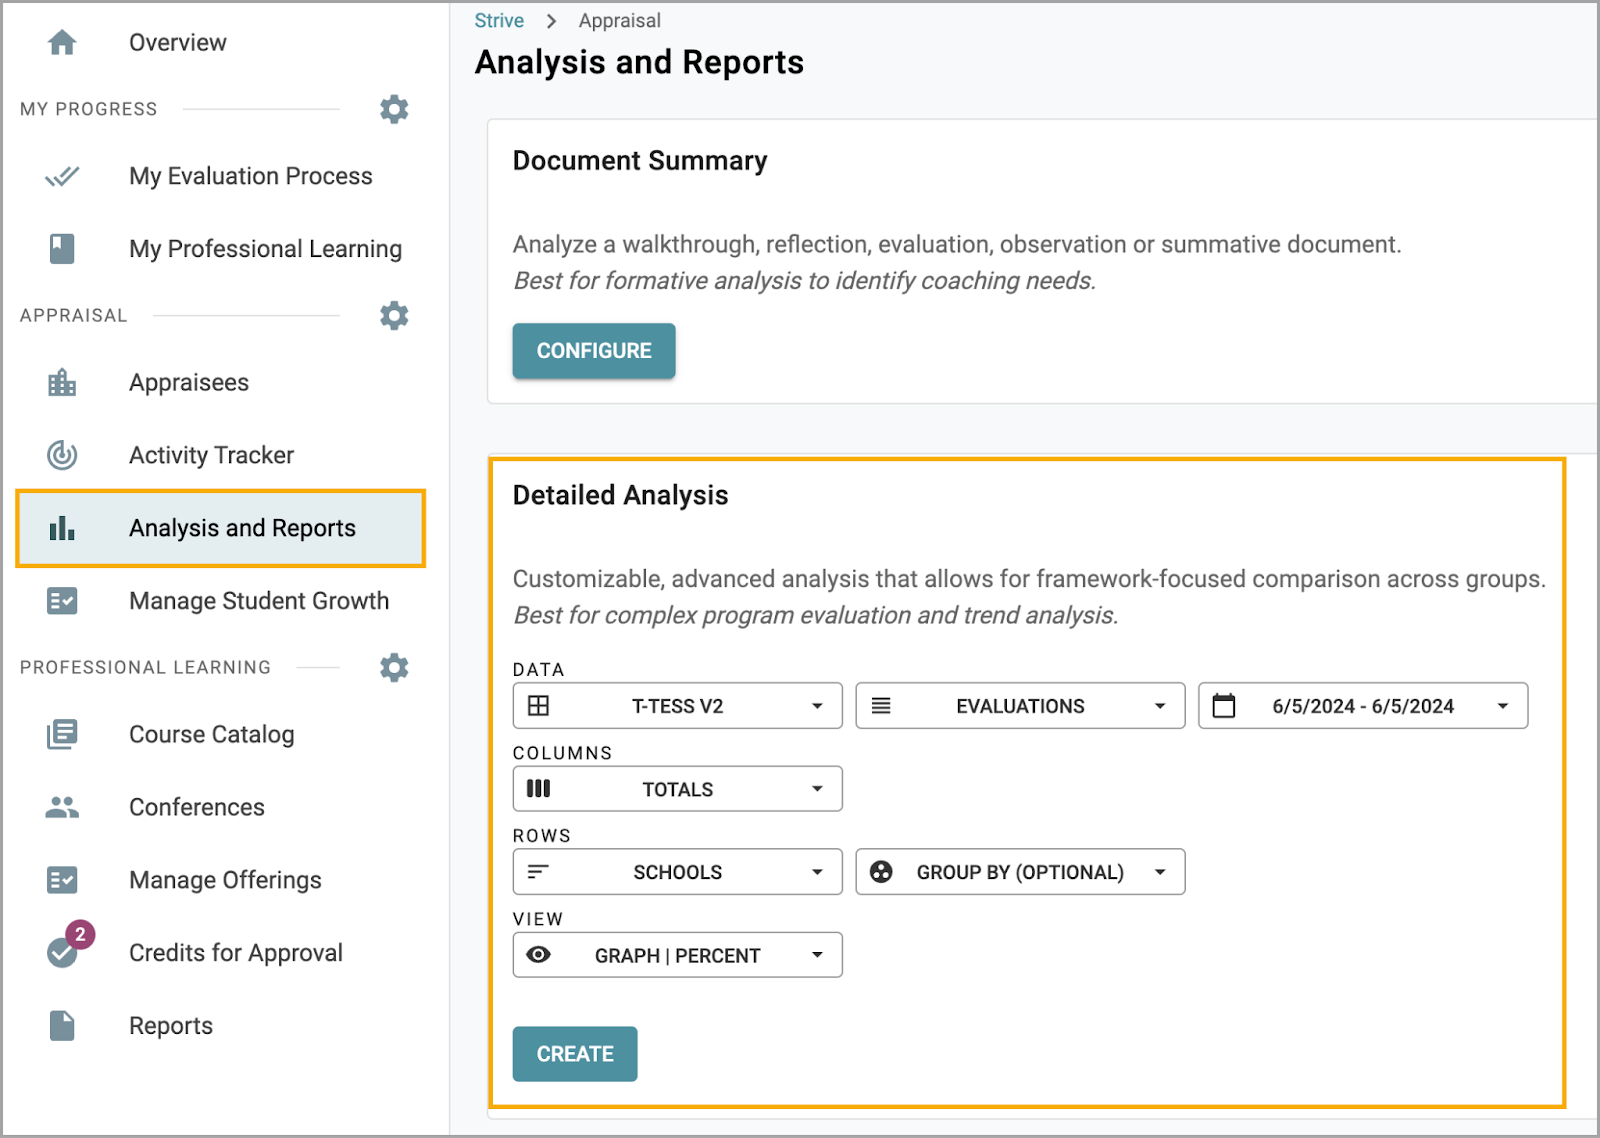
Task: Click the Document Summary heading
Action: [x=640, y=161]
